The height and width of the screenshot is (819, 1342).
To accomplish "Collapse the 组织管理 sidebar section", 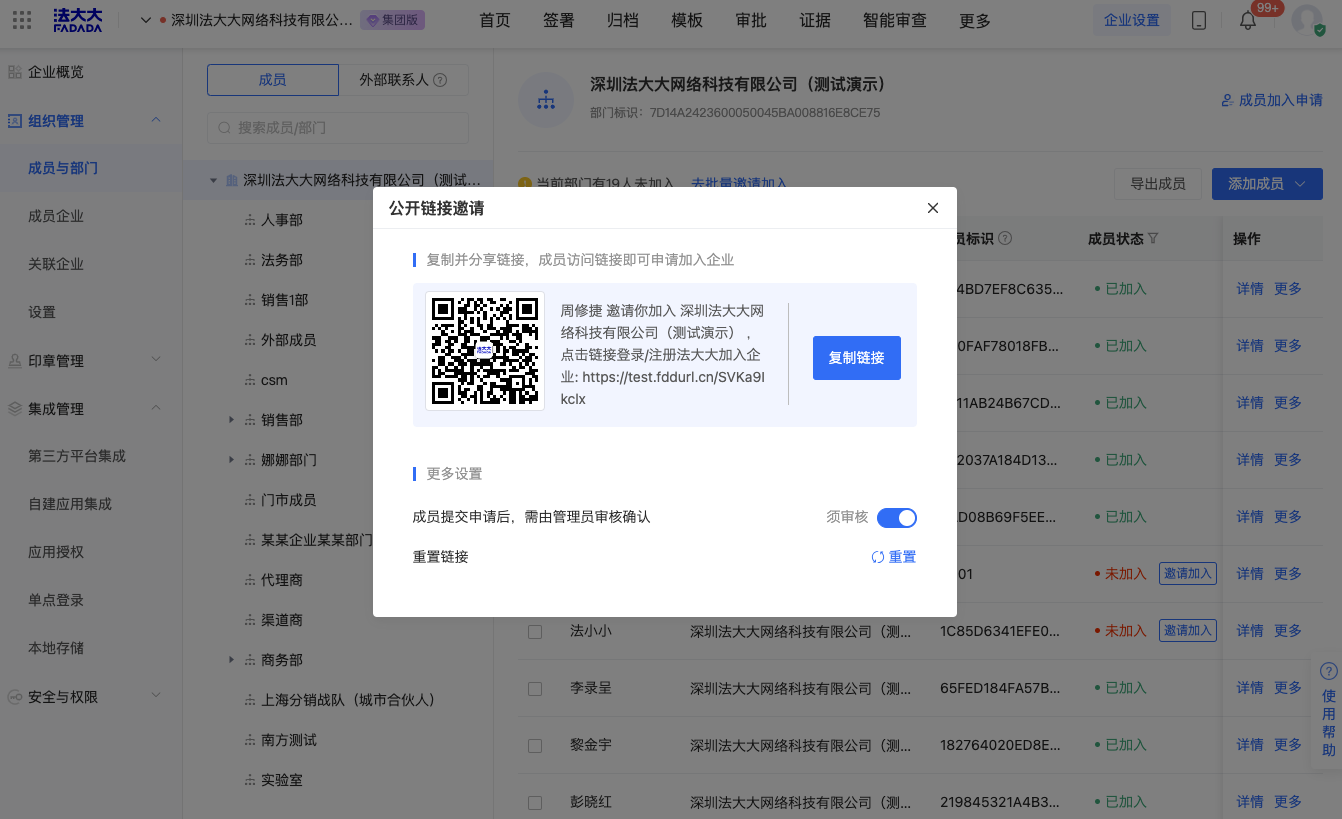I will coord(156,120).
